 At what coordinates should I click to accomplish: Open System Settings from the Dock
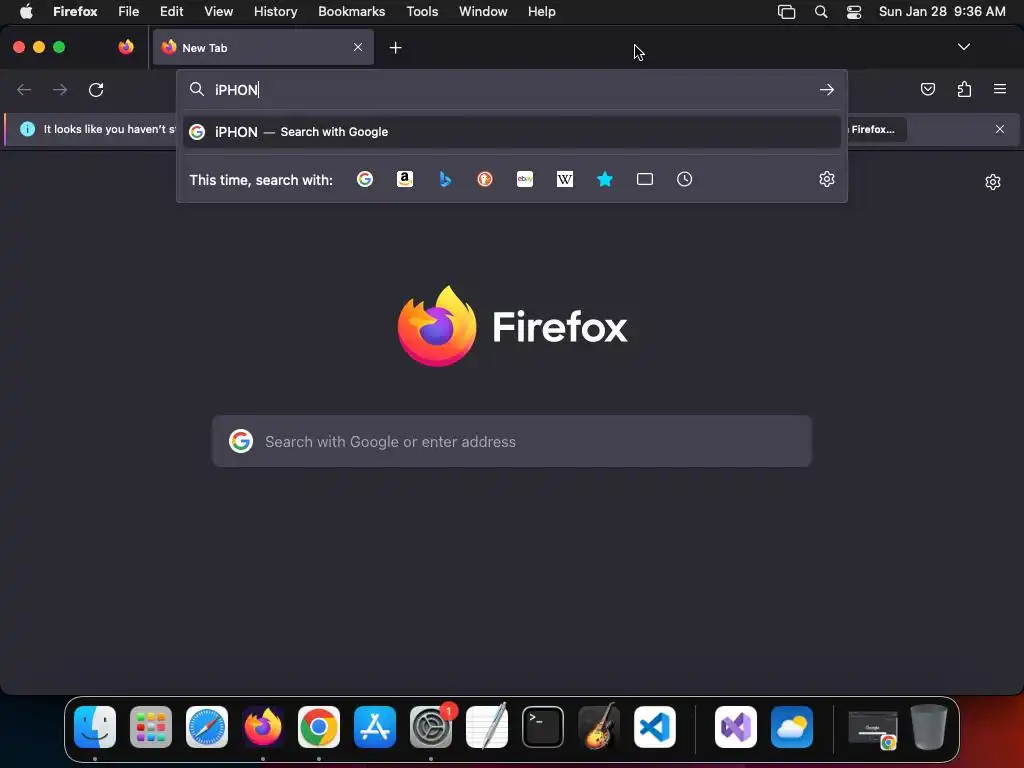click(x=431, y=727)
